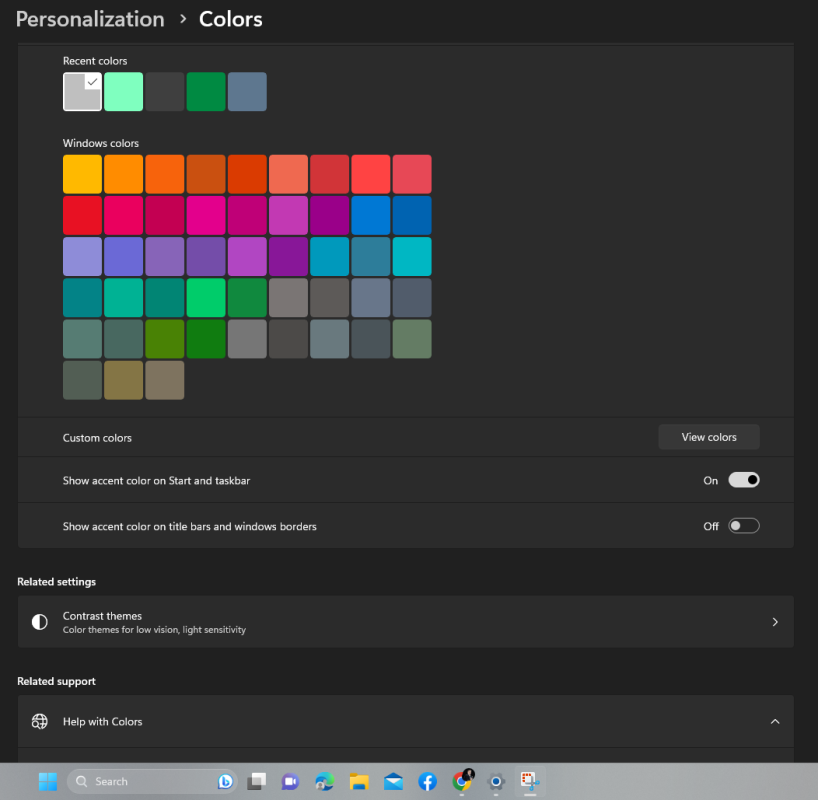Open Facebook from the taskbar
Screen dimensions: 818x800
pyautogui.click(x=427, y=781)
